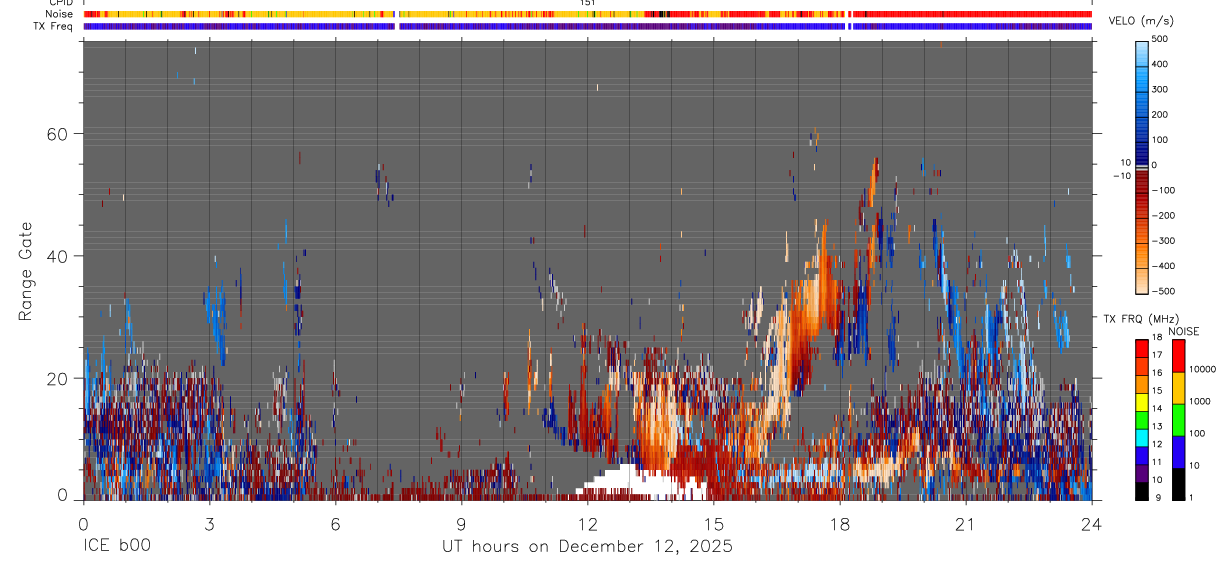1228x567 pixels.
Task: Click hour tick '24' on the UT axis
Action: pyautogui.click(x=1092, y=523)
